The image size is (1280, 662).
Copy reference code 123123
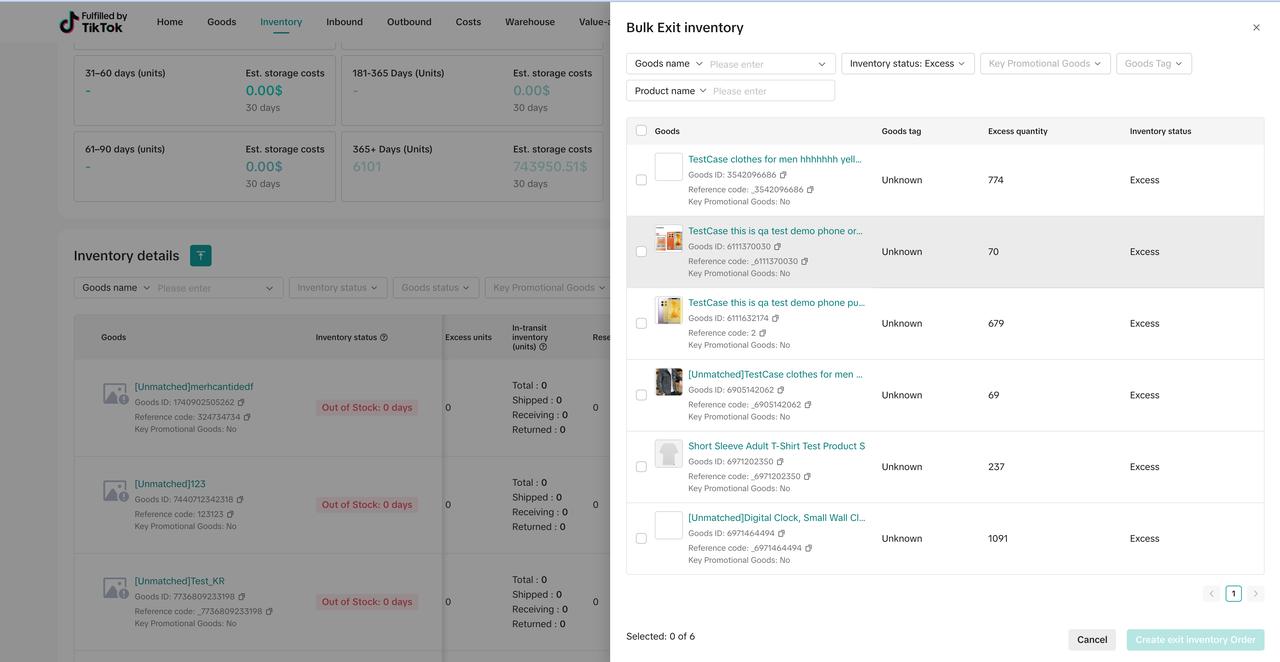(x=230, y=514)
